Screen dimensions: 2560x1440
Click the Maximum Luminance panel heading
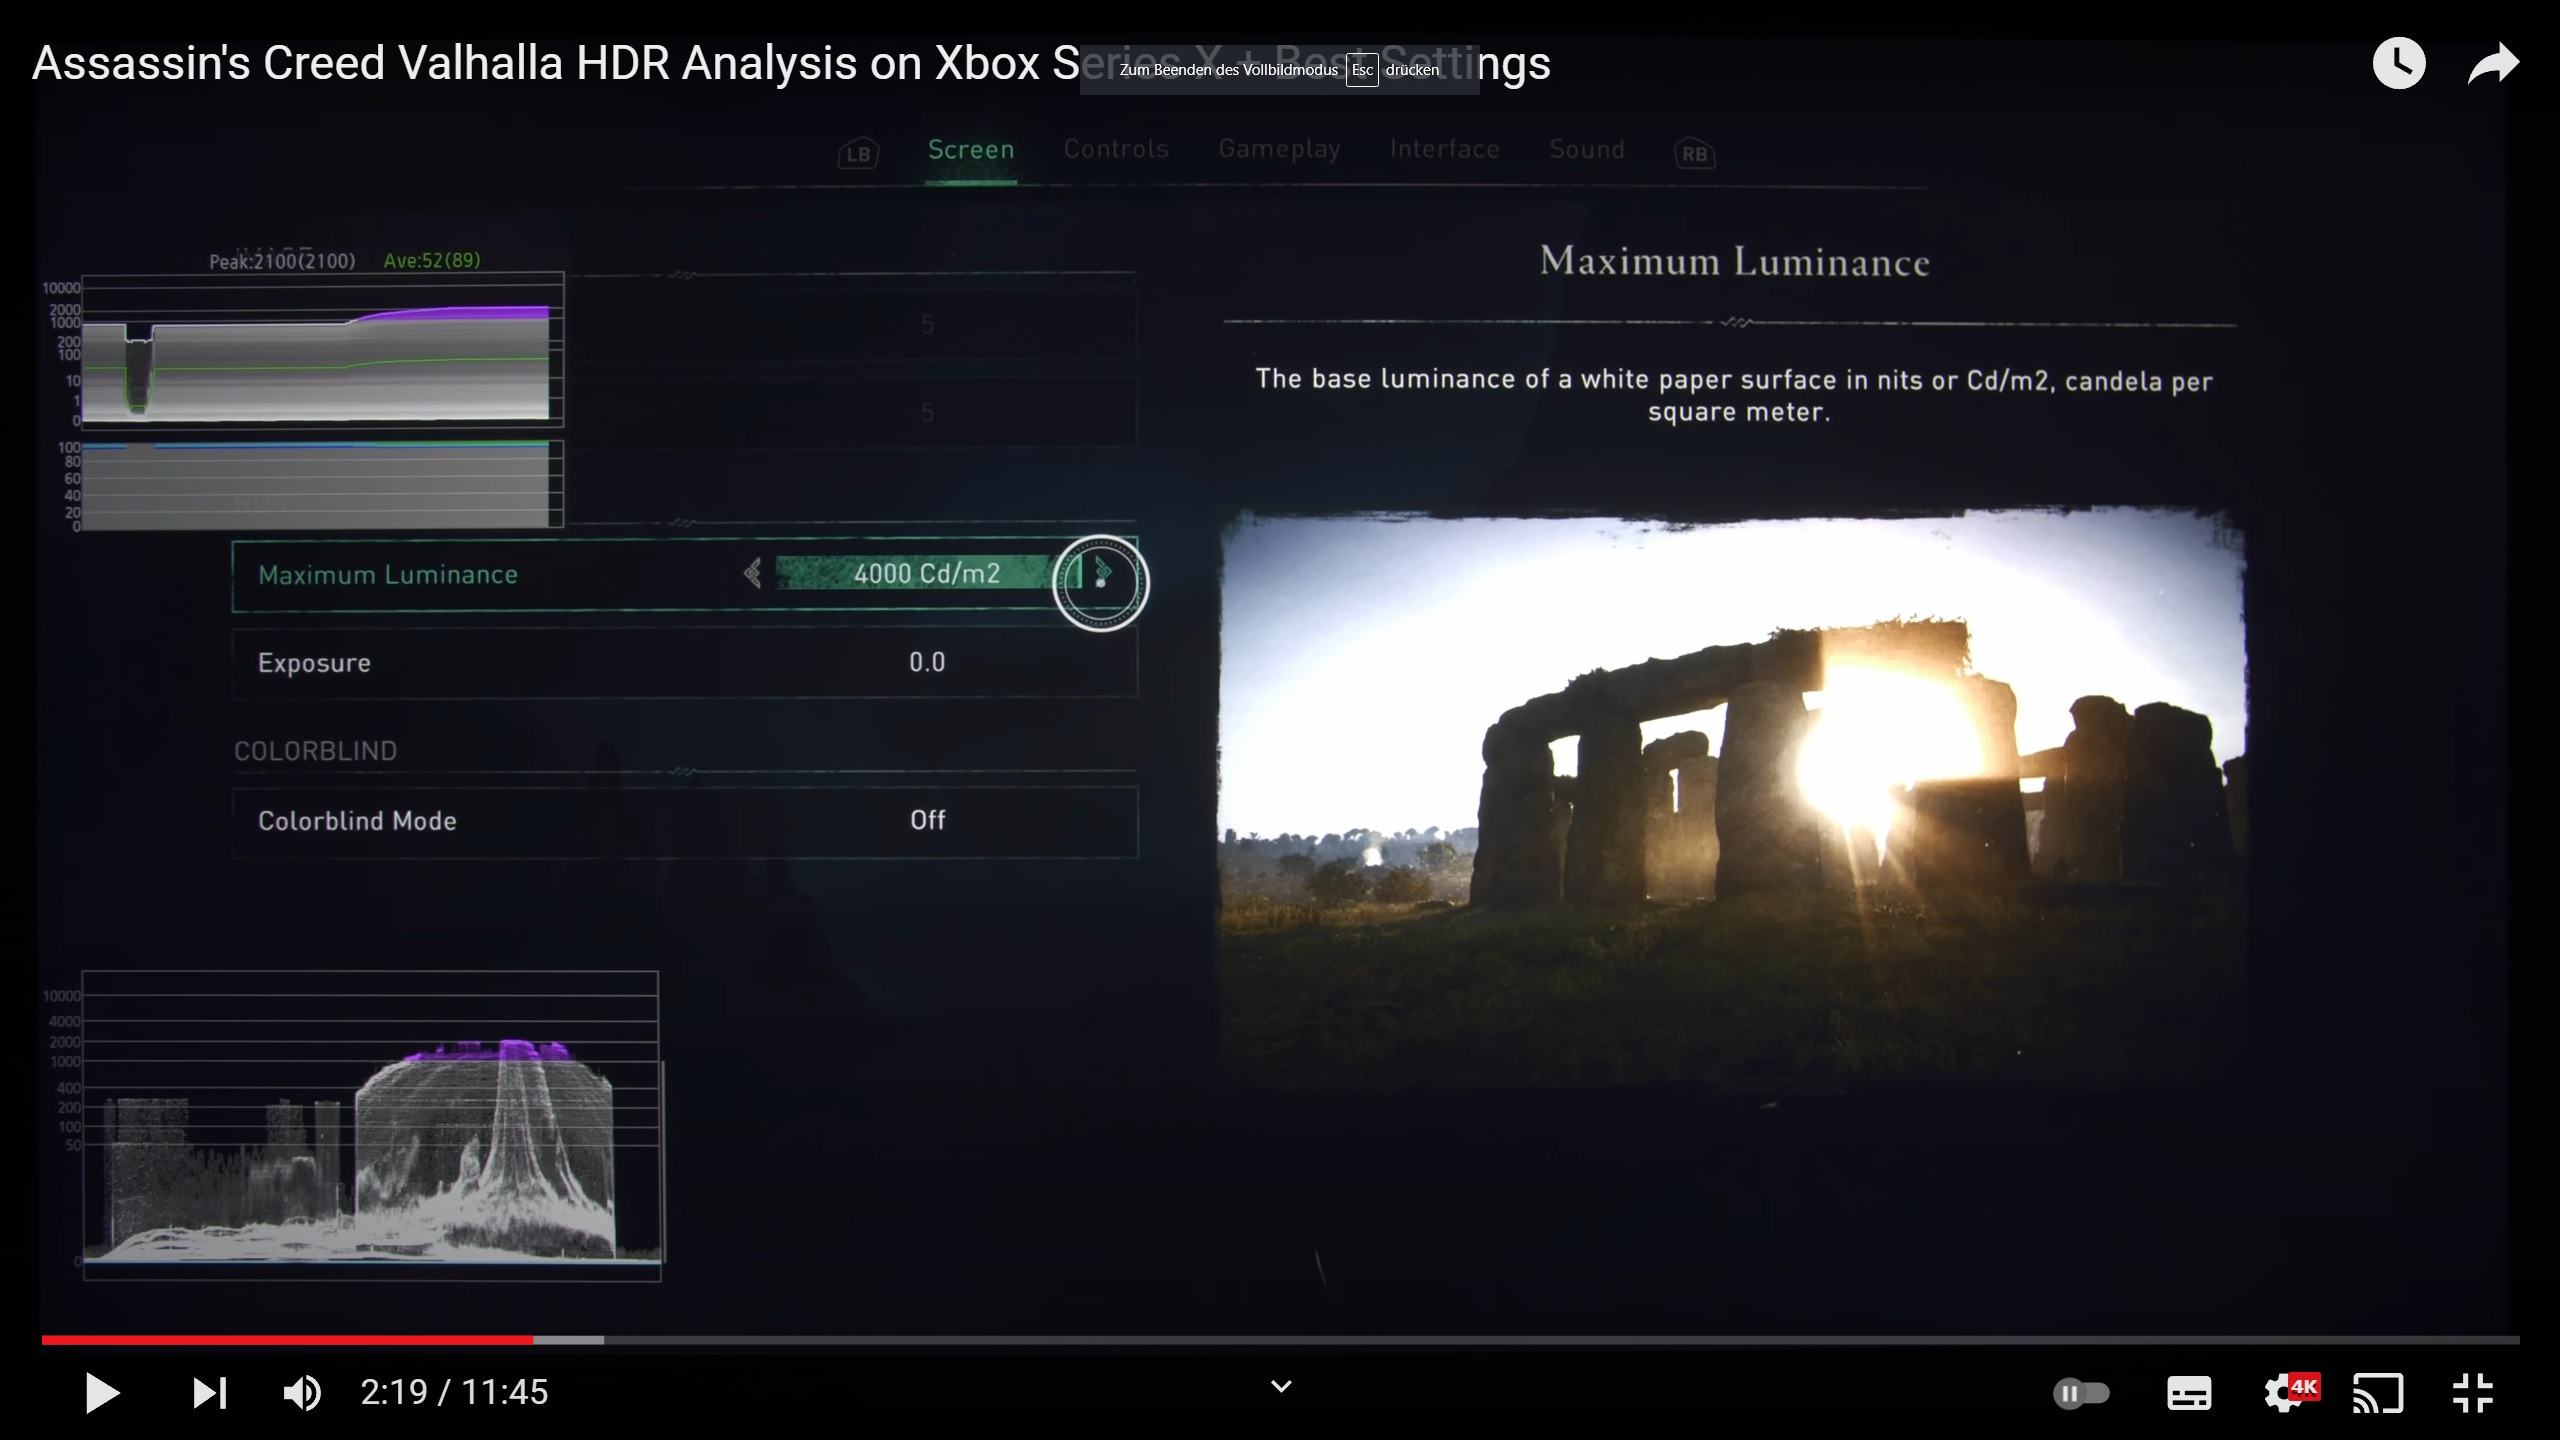(x=1735, y=261)
